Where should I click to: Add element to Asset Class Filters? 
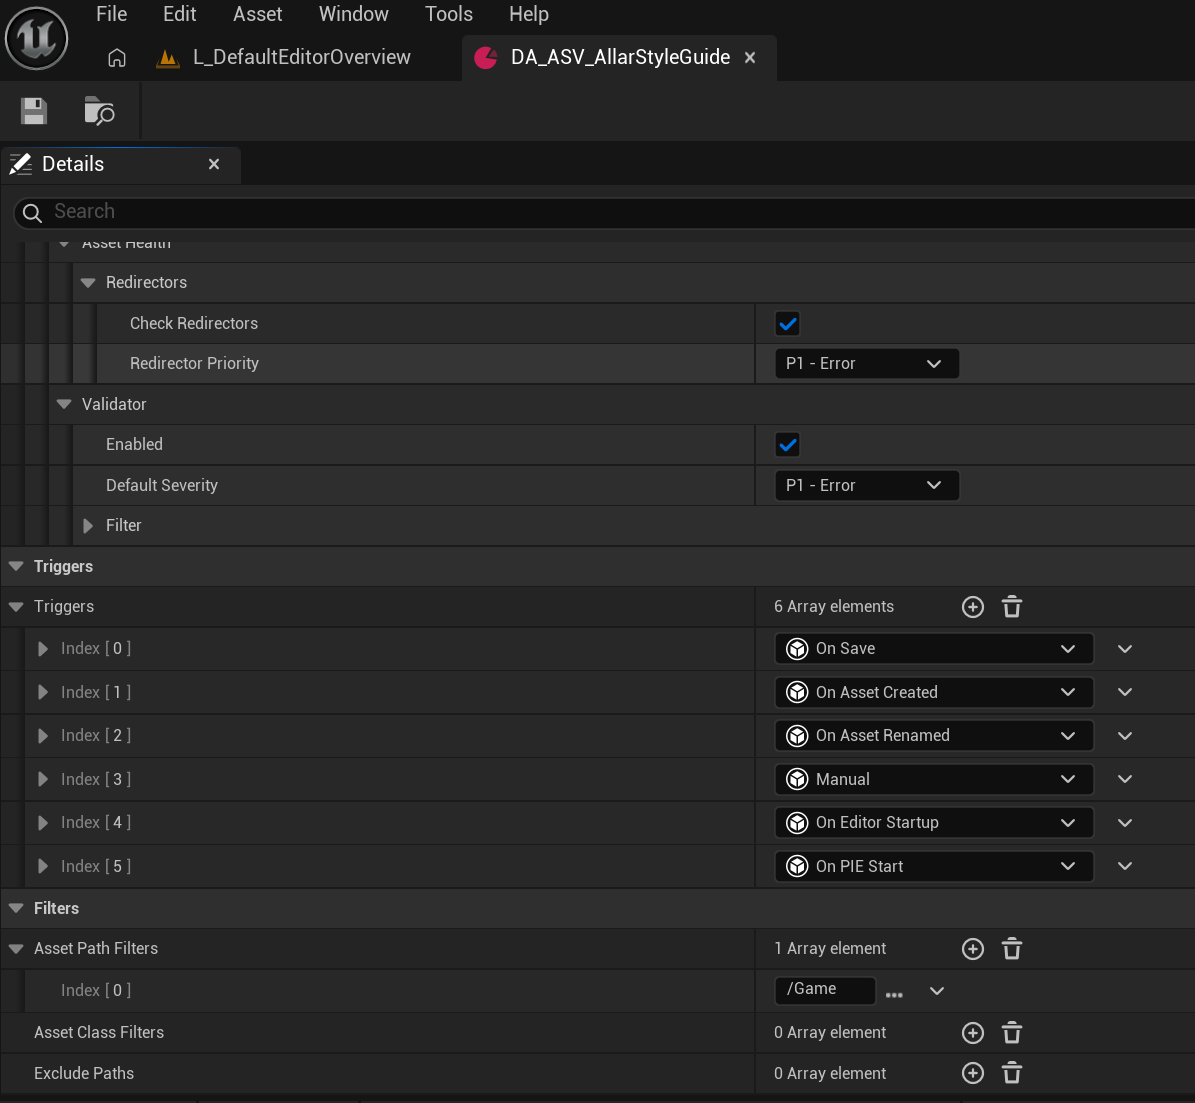tap(972, 1033)
